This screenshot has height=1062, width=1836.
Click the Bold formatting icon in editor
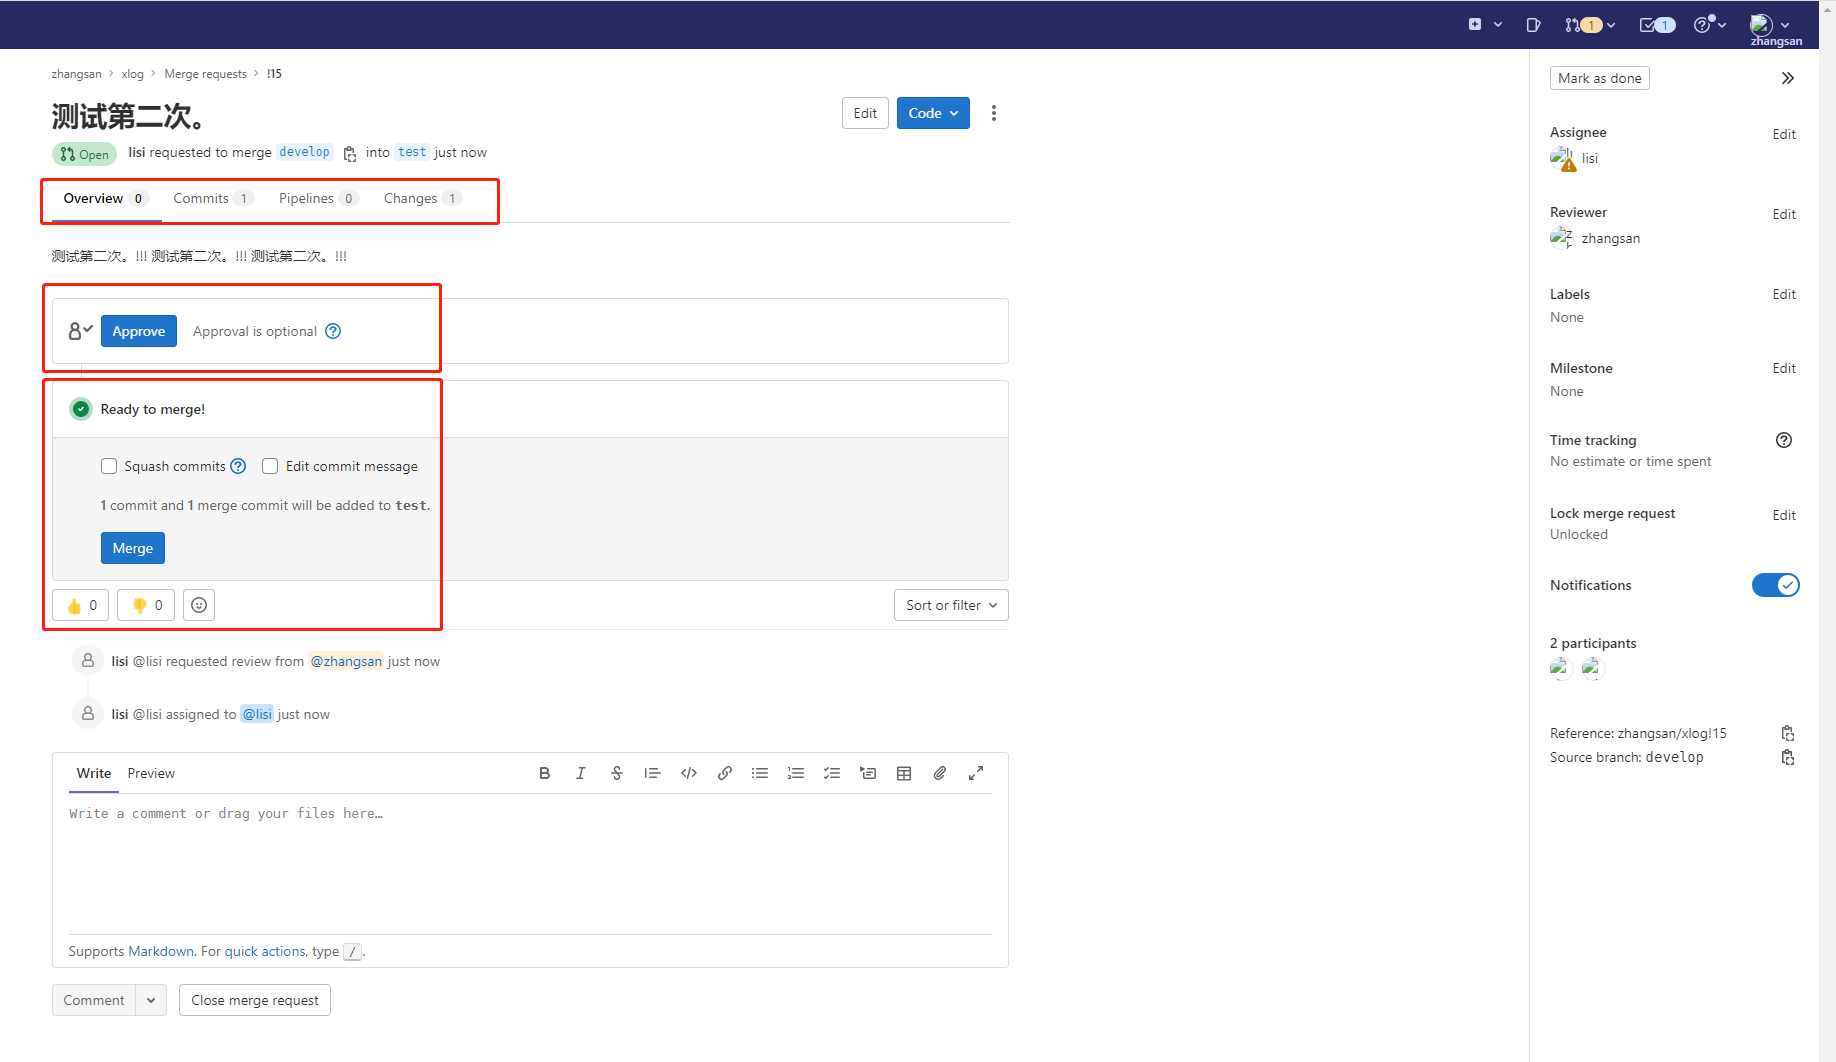coord(544,773)
